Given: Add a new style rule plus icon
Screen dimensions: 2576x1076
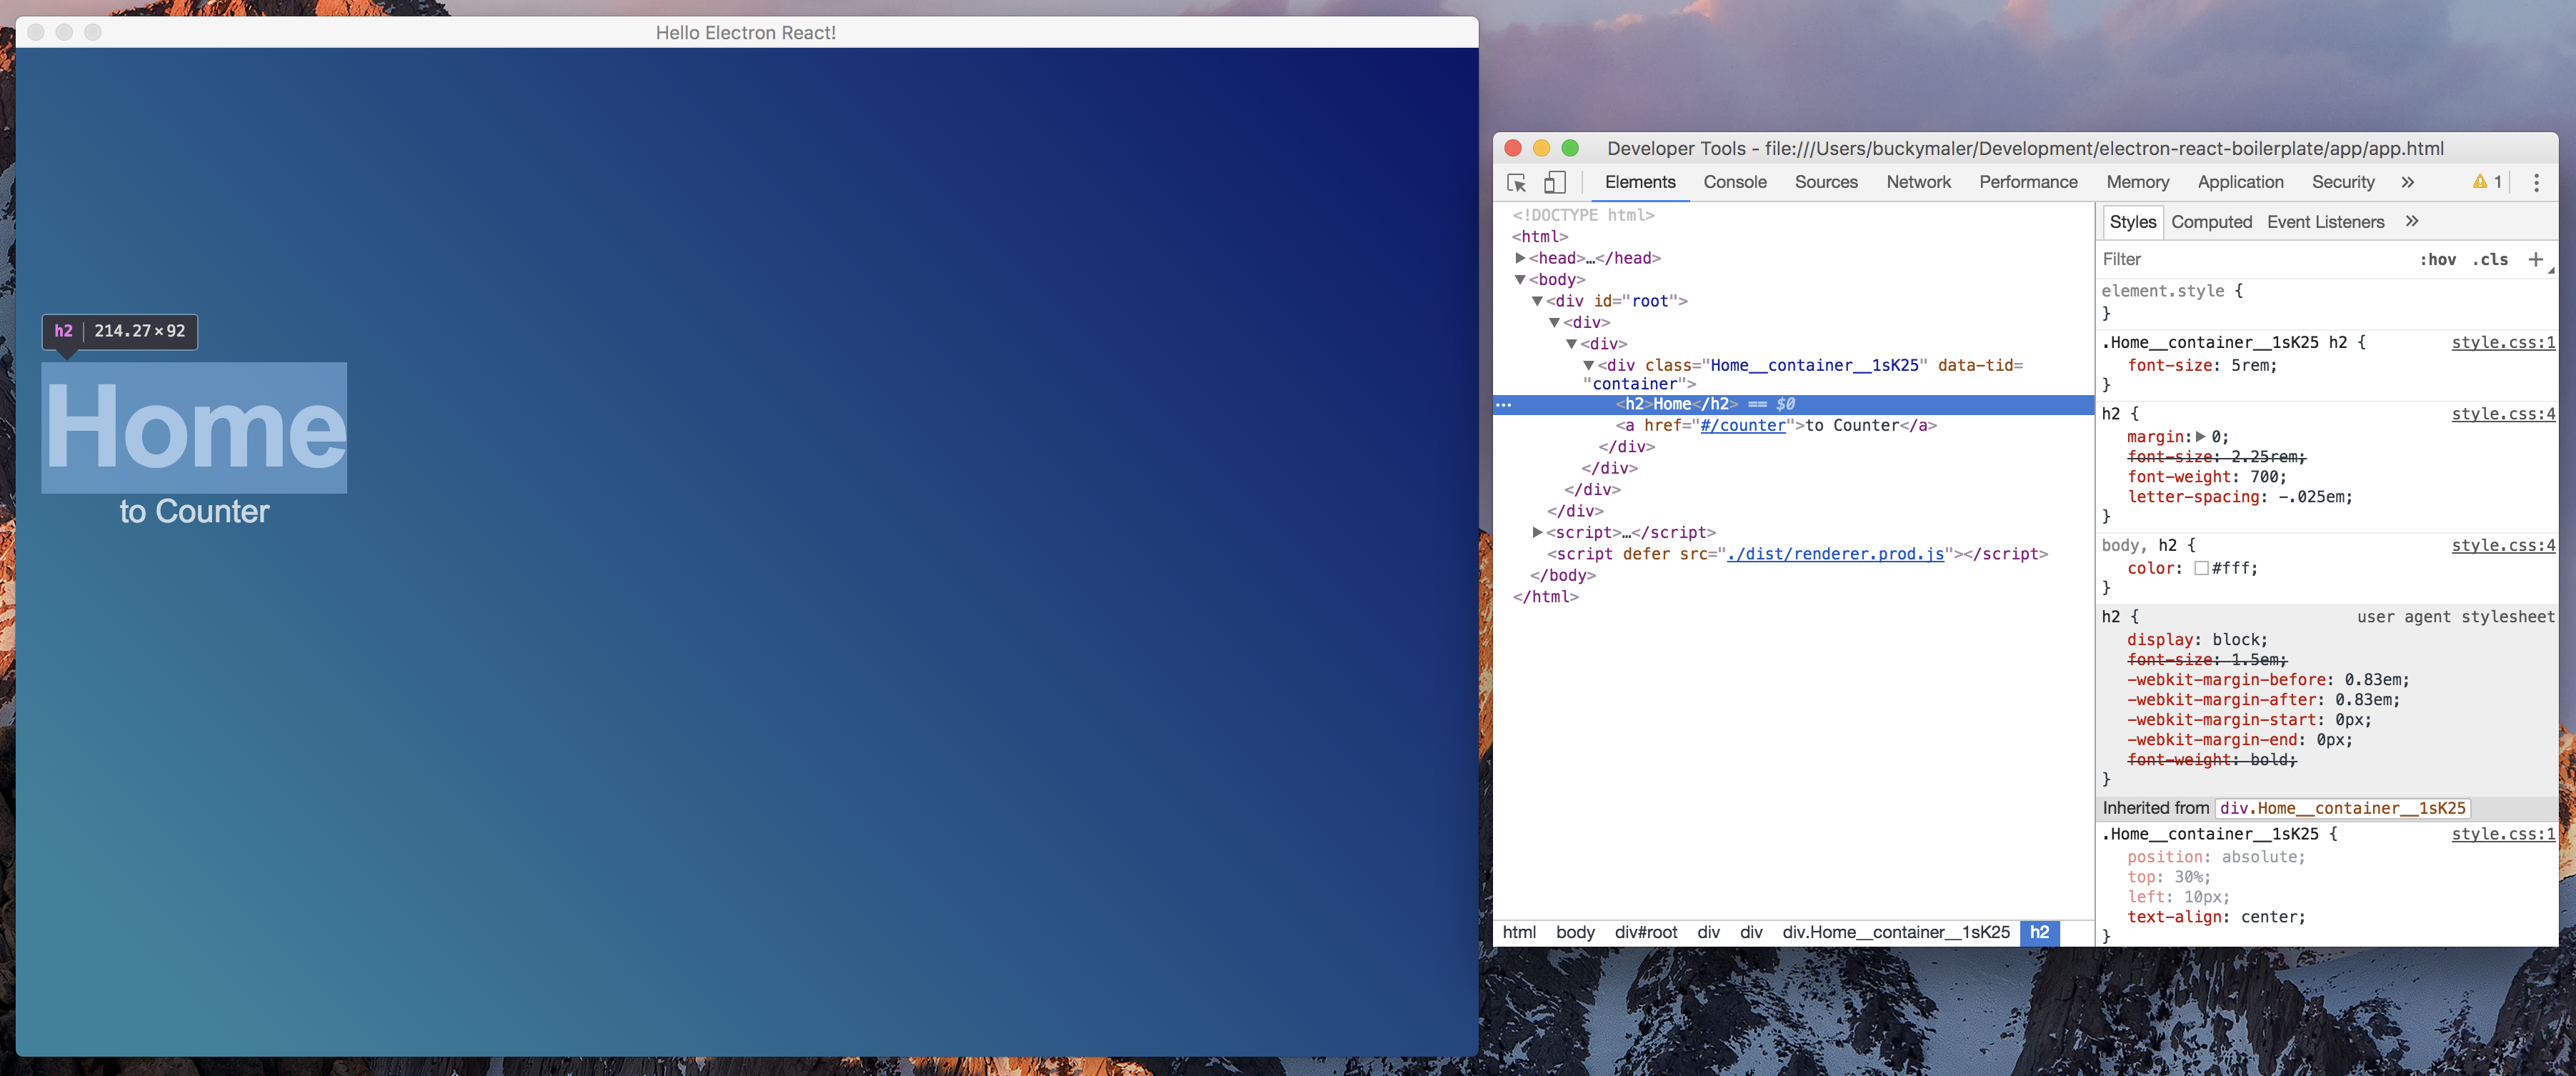Looking at the screenshot, I should coord(2535,259).
